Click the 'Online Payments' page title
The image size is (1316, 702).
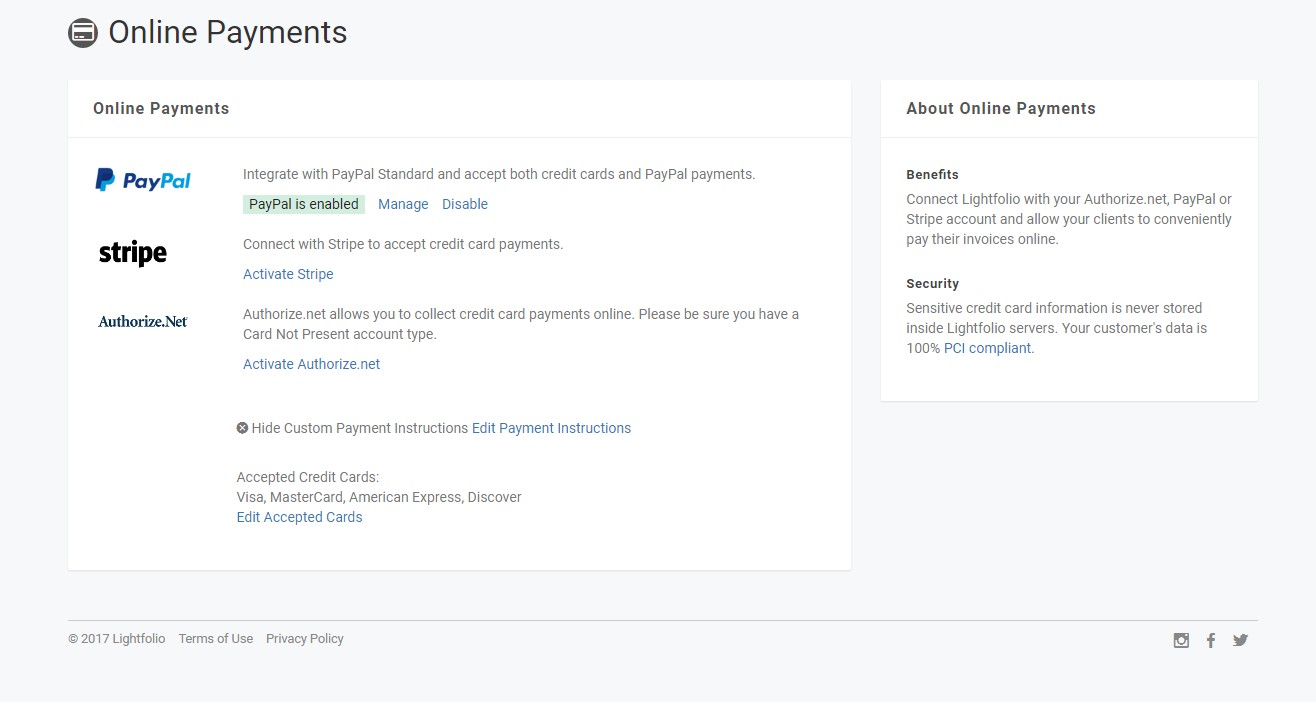[228, 33]
